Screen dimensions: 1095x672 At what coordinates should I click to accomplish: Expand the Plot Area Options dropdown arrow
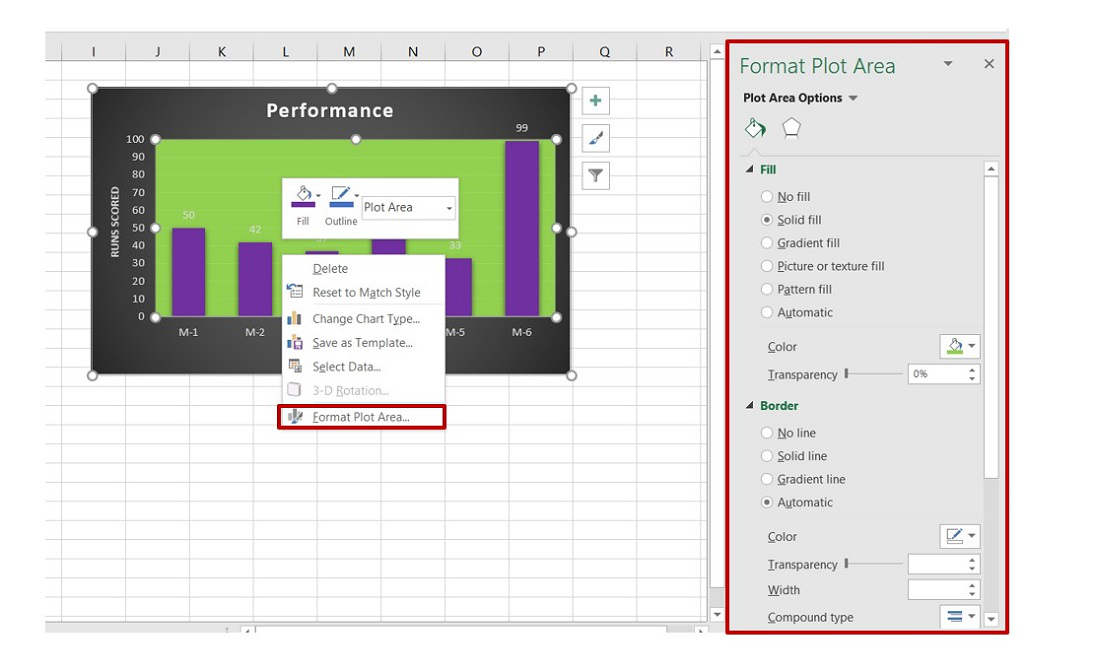(x=853, y=98)
